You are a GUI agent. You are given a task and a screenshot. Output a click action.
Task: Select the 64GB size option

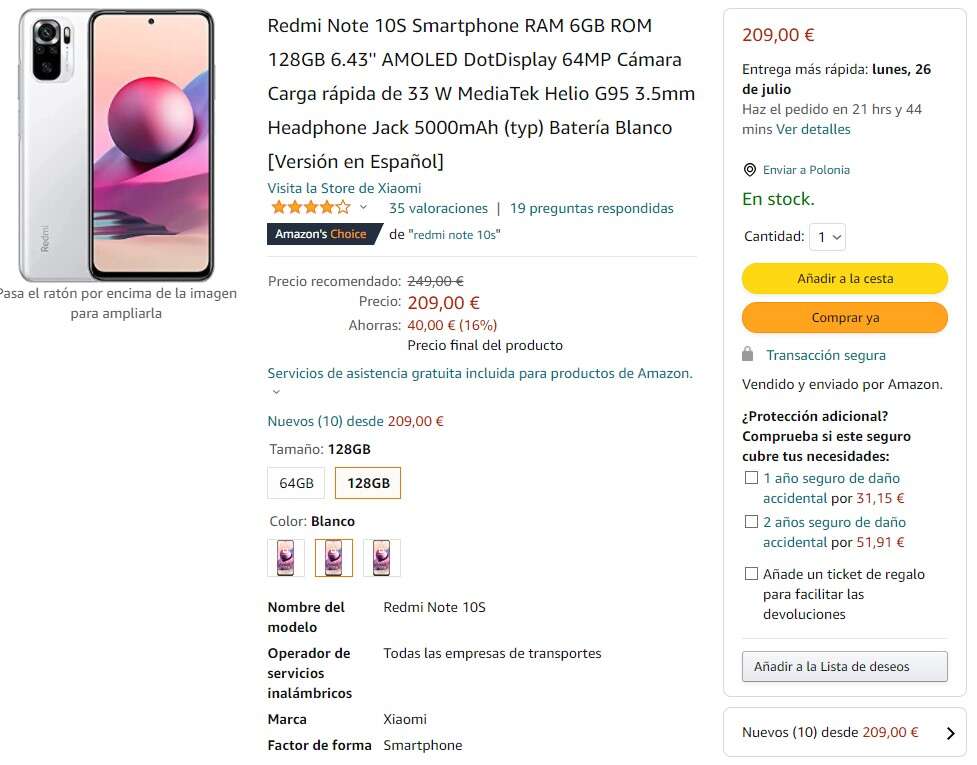tap(296, 483)
